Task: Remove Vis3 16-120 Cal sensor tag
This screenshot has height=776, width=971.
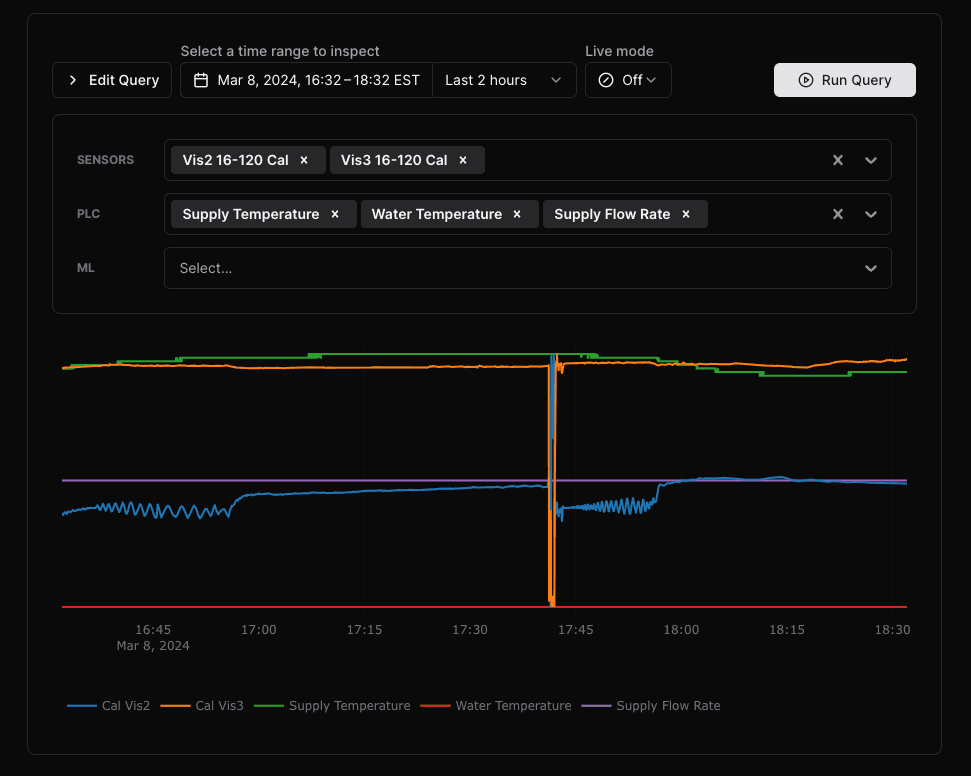Action: [x=463, y=160]
